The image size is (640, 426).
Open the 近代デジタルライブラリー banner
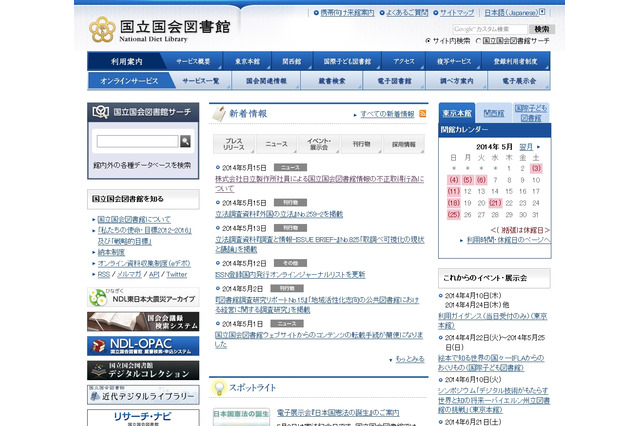(136, 394)
